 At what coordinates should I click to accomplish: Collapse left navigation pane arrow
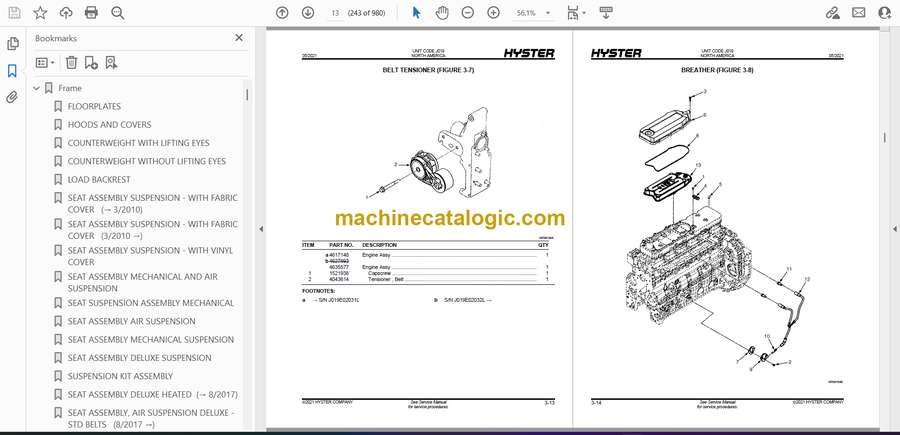(x=261, y=229)
